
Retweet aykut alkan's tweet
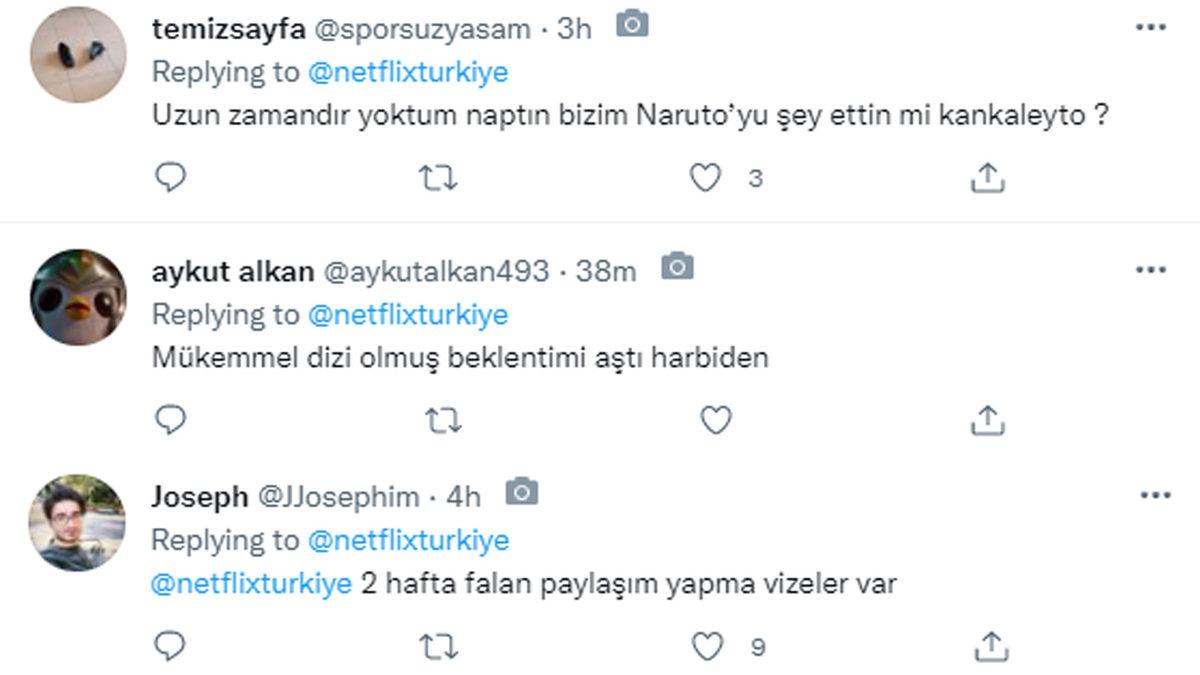(437, 421)
